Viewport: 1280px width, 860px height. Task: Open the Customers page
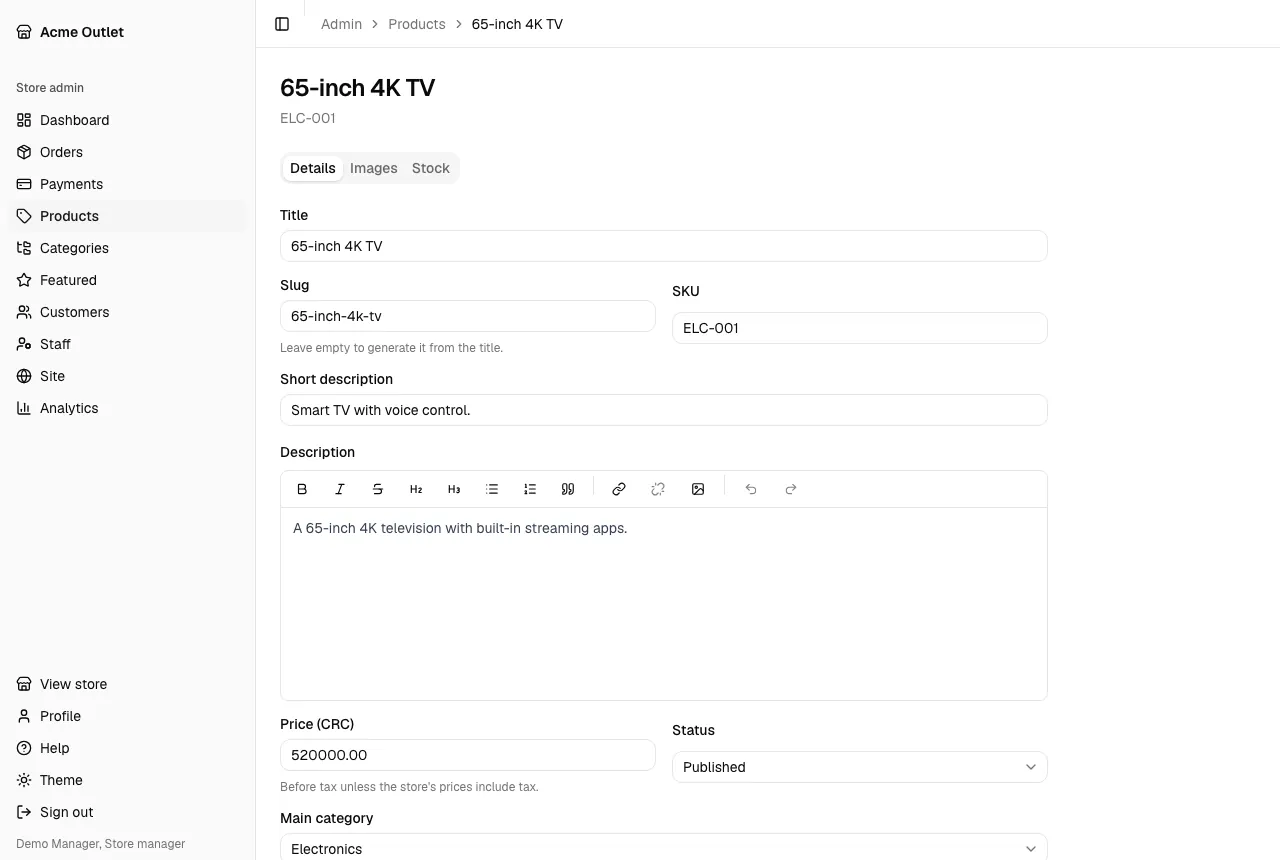tap(127, 312)
